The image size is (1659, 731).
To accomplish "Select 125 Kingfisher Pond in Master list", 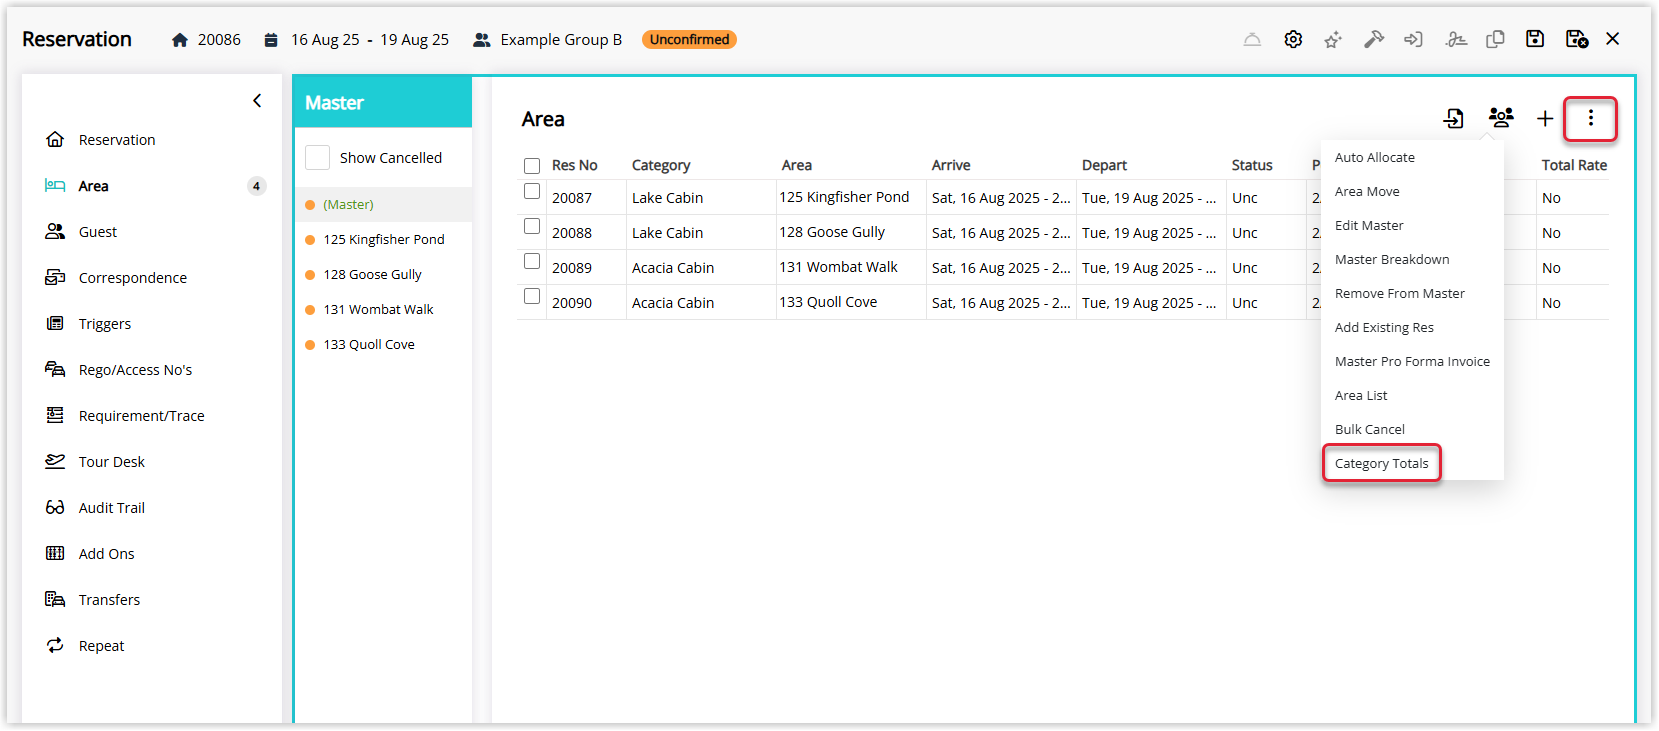I will (x=383, y=239).
